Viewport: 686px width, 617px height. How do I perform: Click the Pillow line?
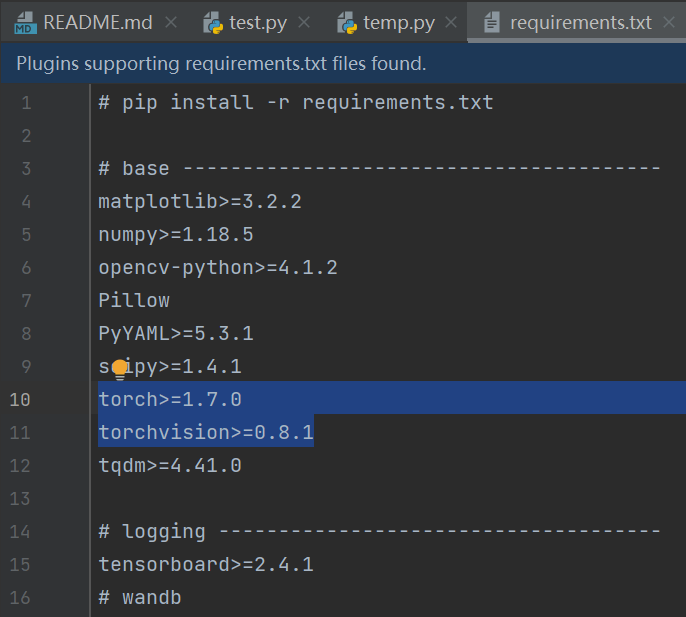(134, 301)
